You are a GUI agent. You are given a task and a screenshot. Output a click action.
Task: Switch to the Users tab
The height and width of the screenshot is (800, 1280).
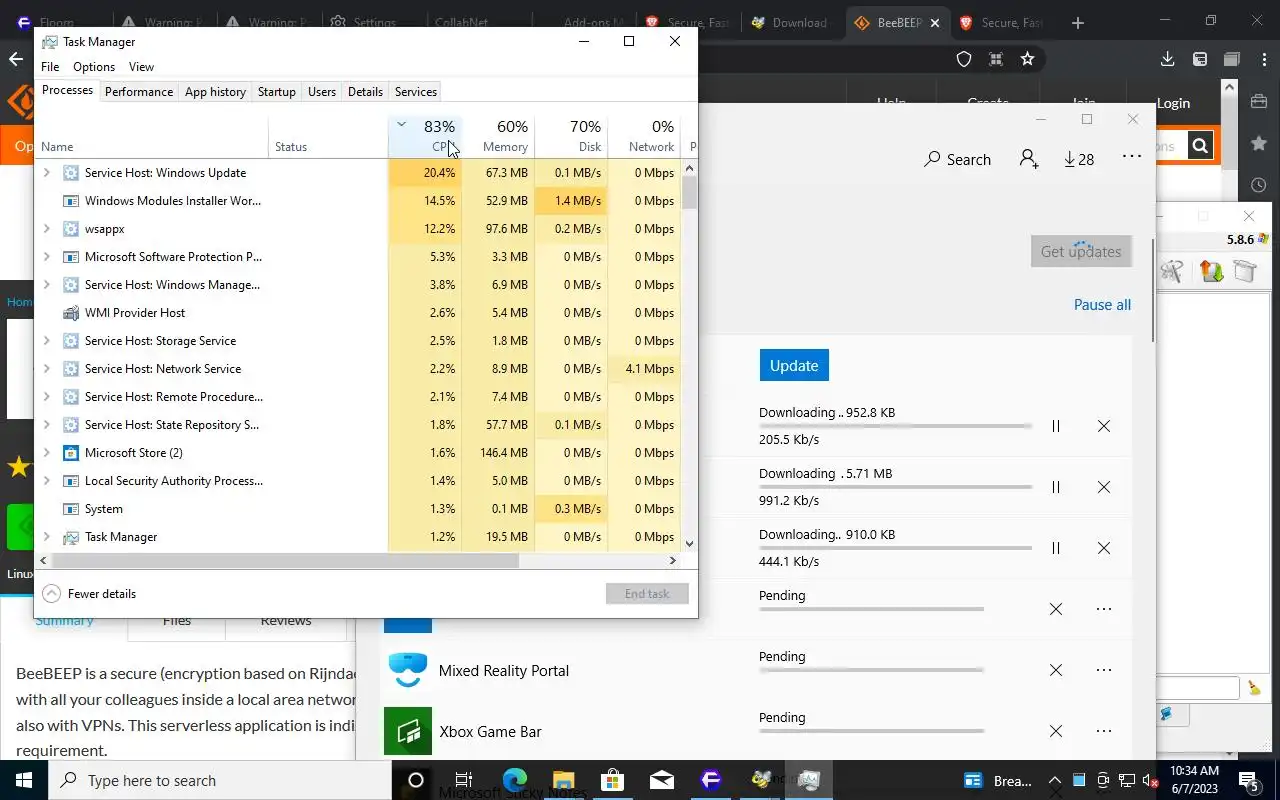[322, 92]
